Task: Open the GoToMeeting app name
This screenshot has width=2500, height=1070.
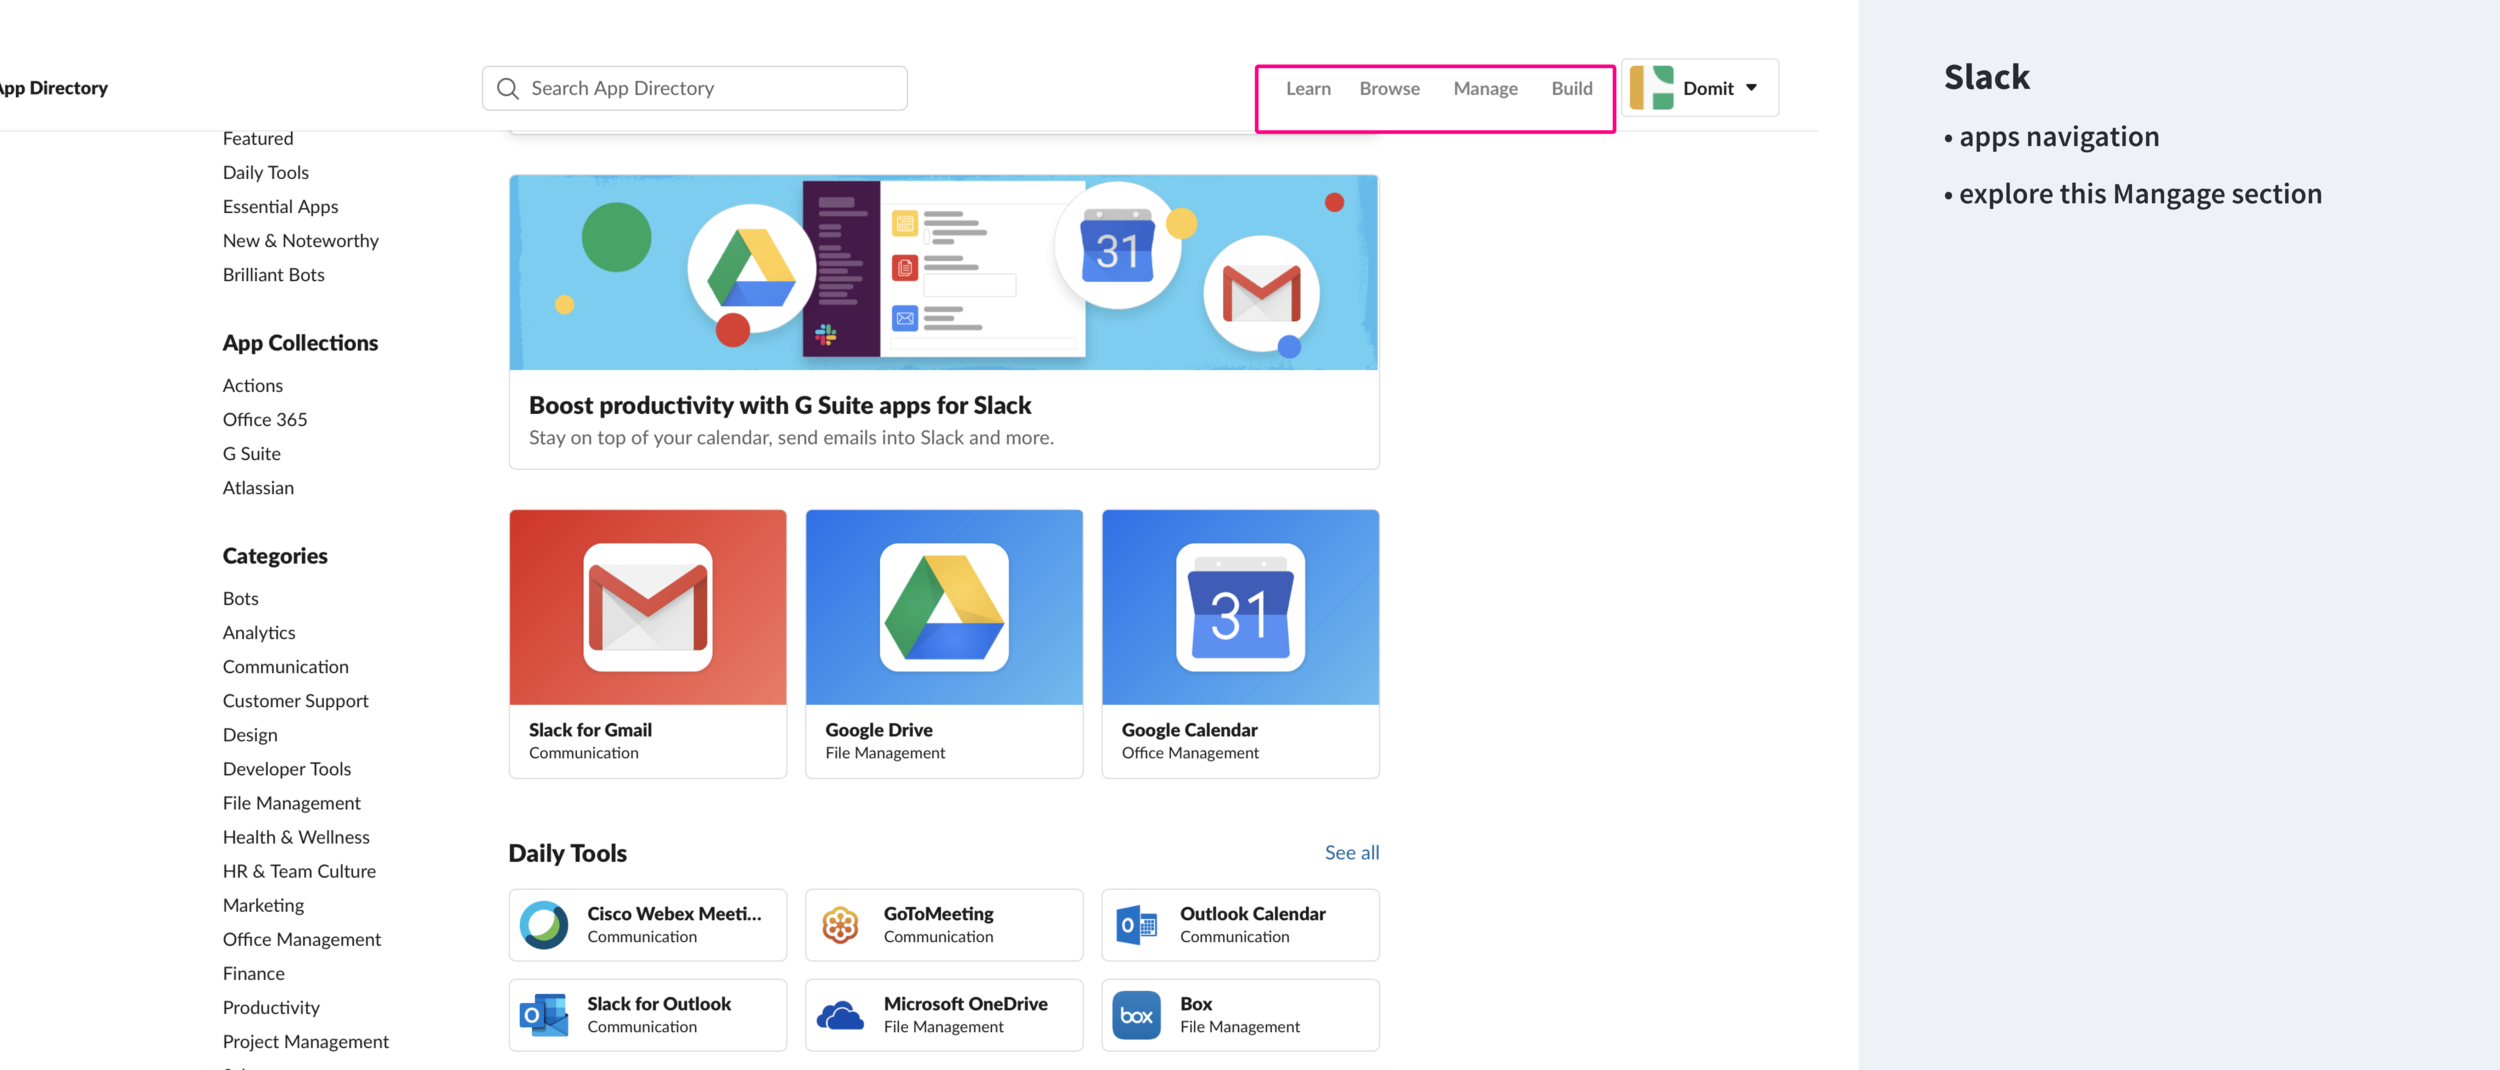Action: [x=939, y=913]
